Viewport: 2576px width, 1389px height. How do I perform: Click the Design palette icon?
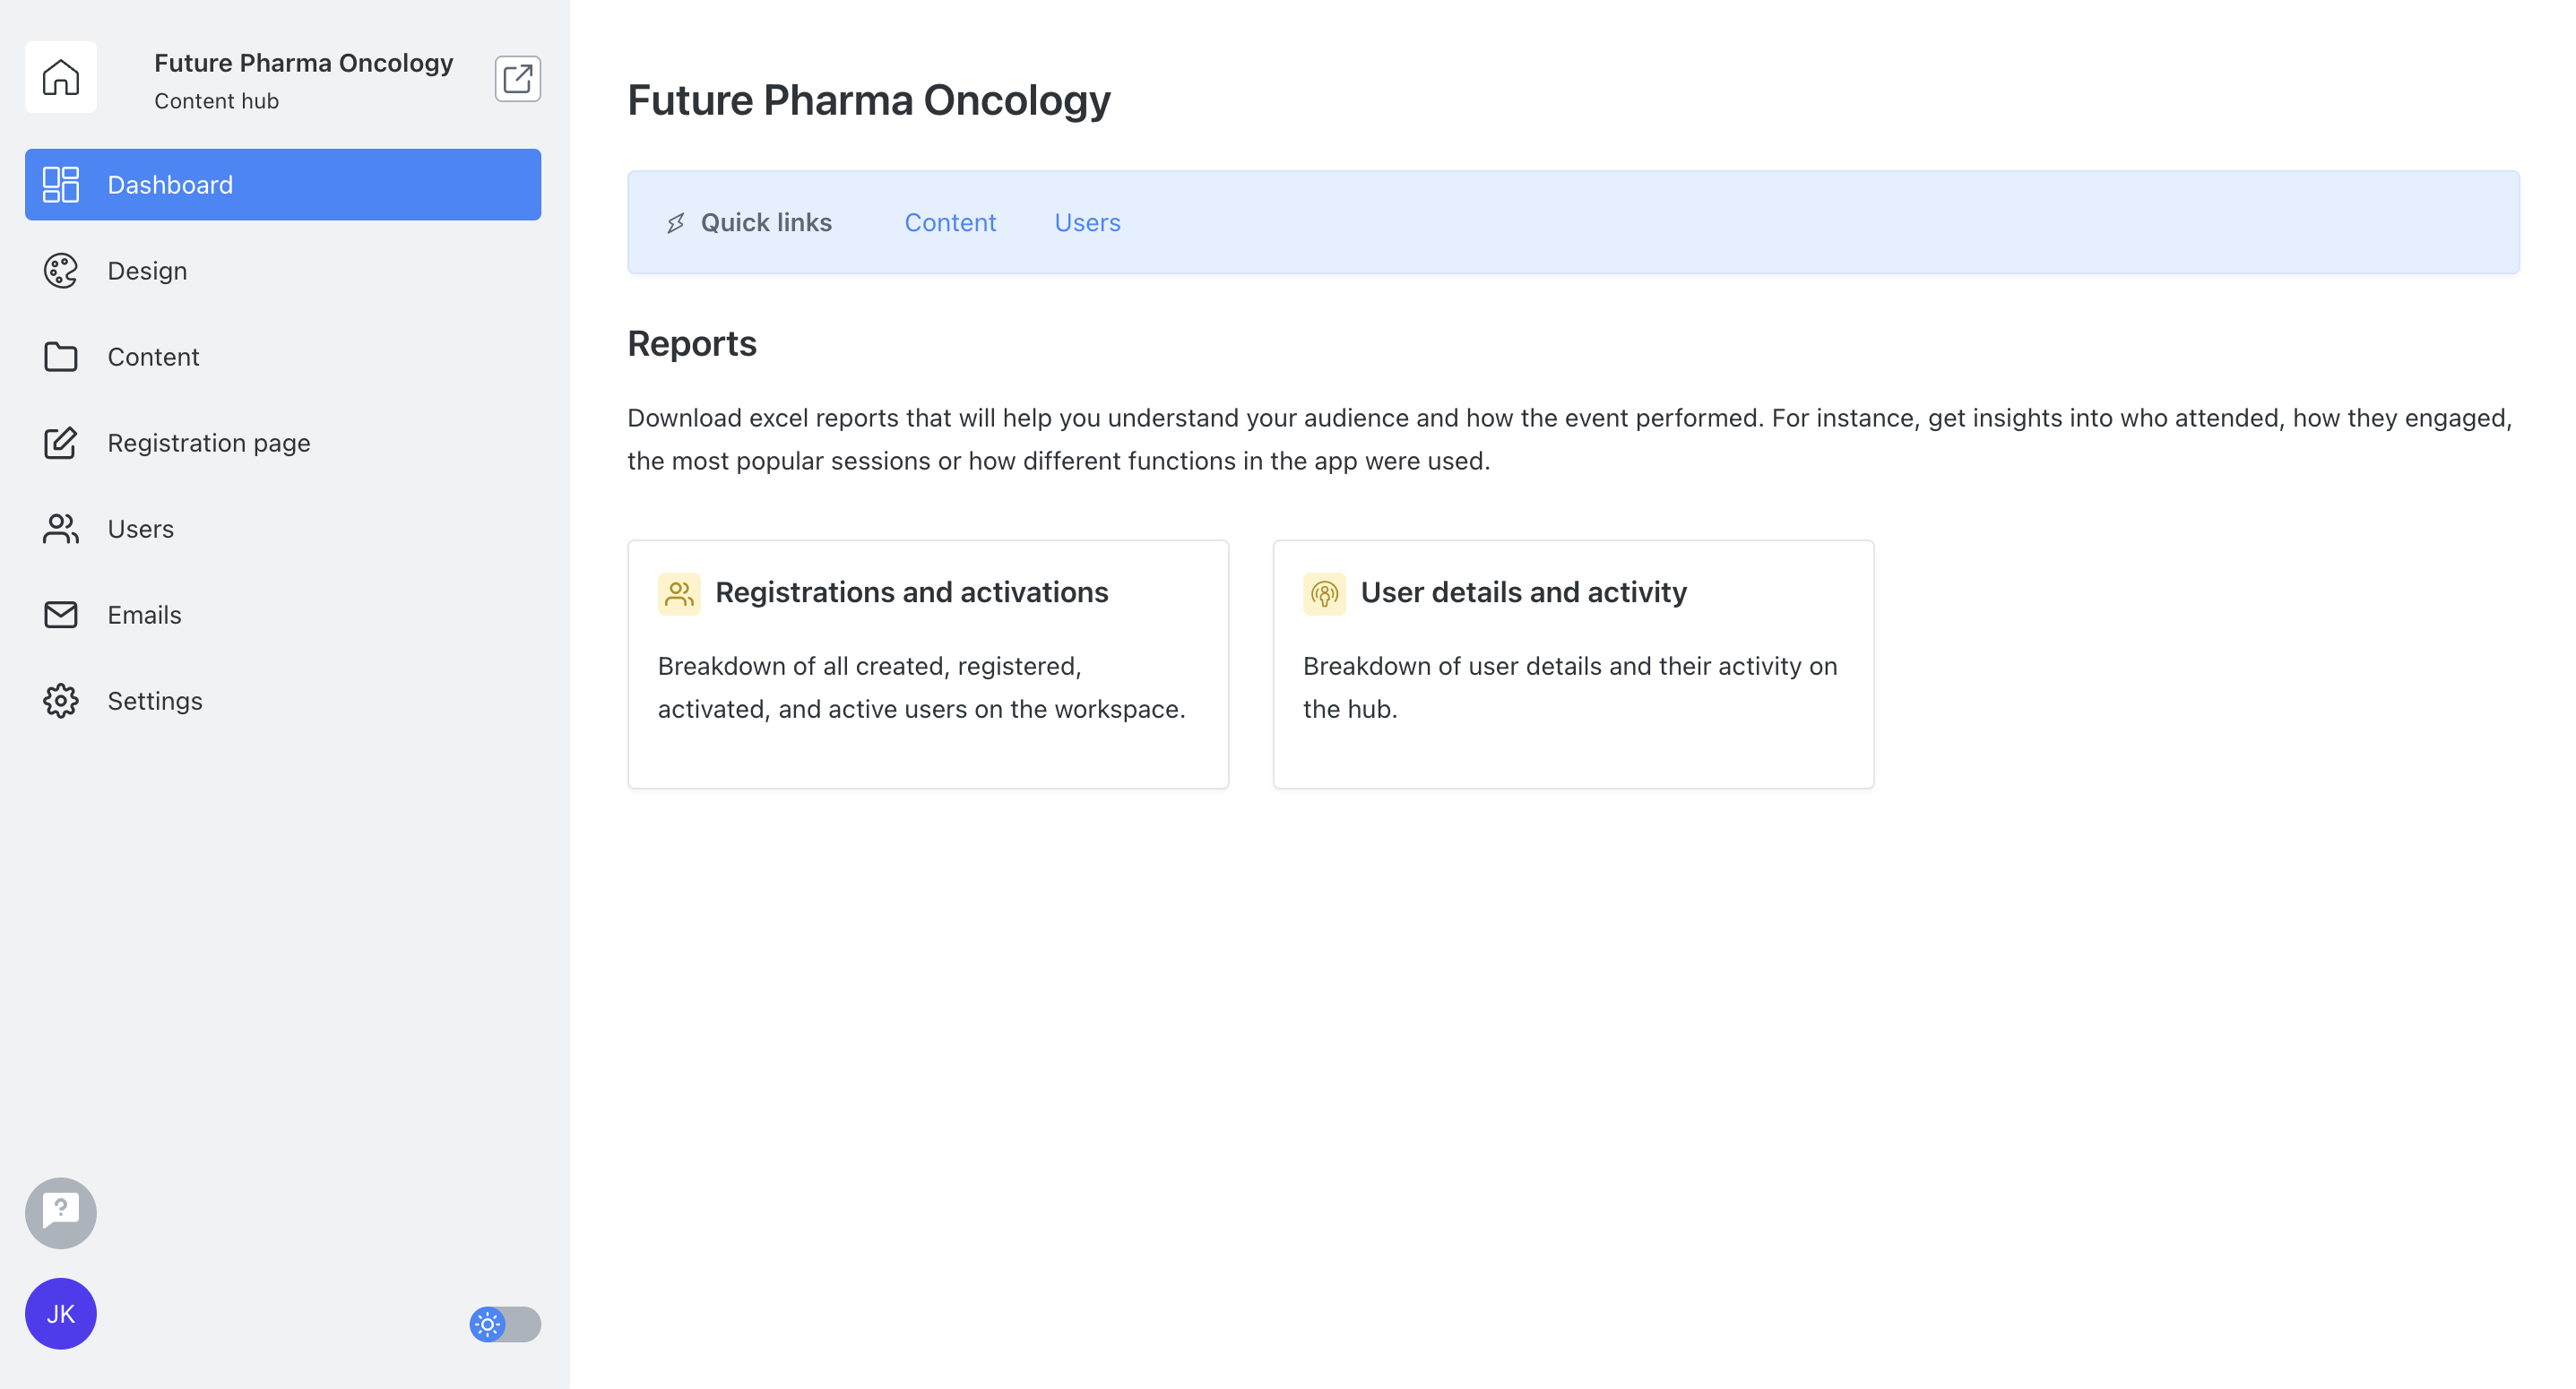point(60,271)
